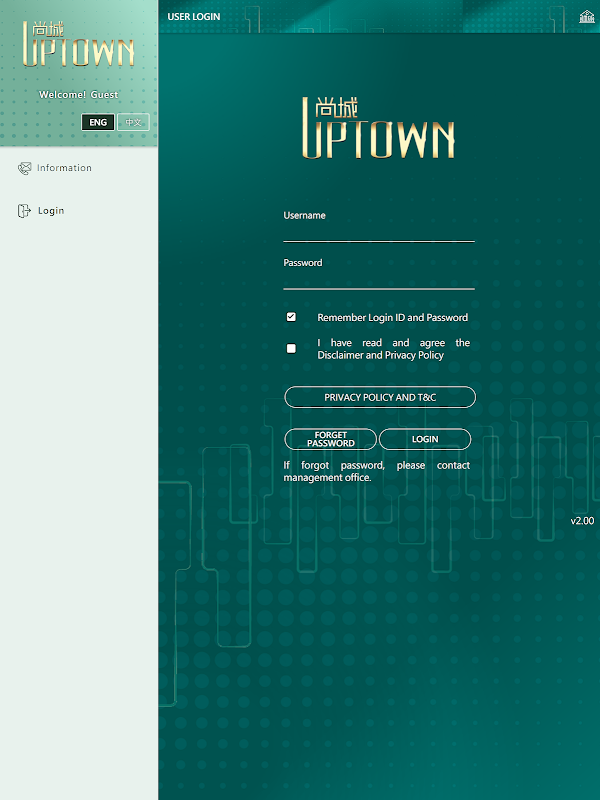Image resolution: width=600 pixels, height=800 pixels.
Task: Focus the Password input field
Action: (379, 280)
